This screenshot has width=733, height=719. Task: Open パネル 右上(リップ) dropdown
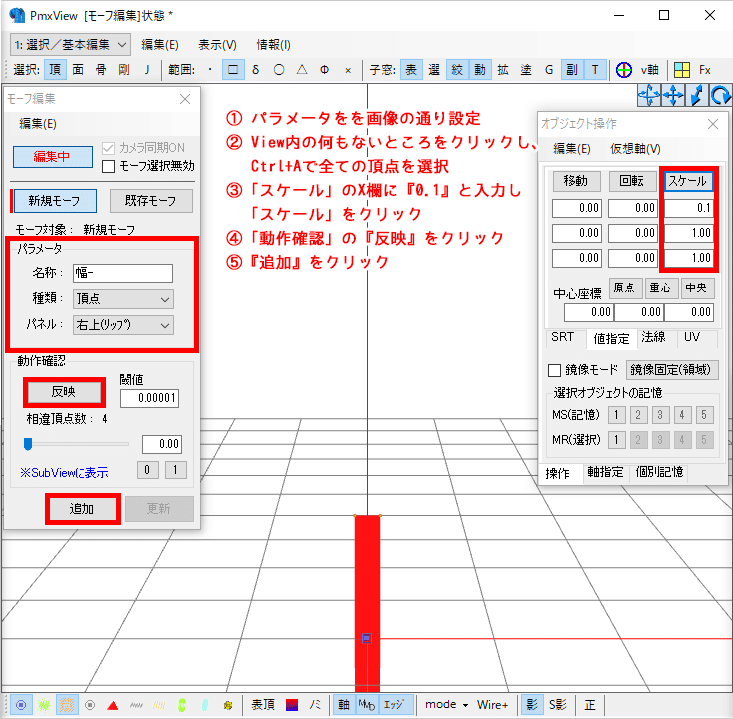[123, 325]
